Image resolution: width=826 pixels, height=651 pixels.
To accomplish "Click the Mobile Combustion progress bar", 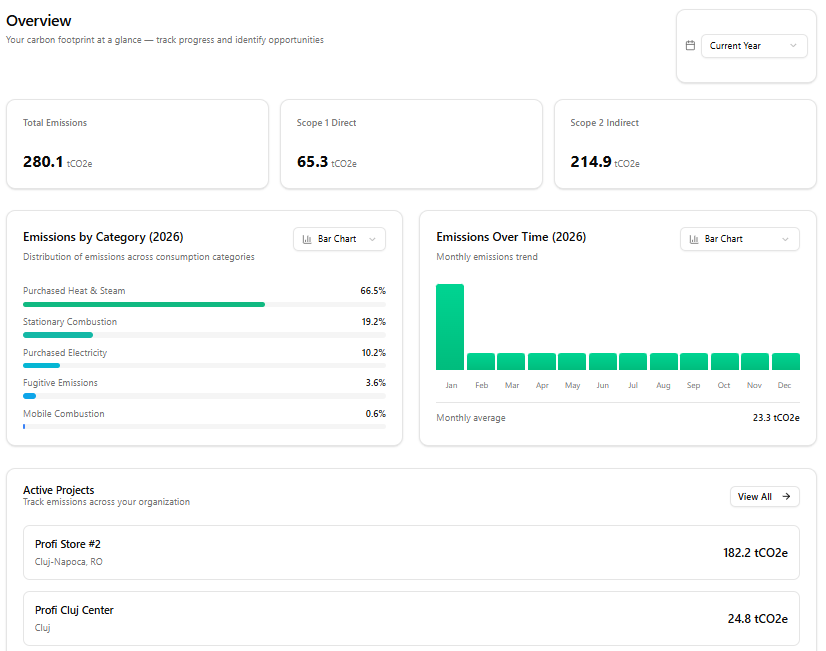I will coord(204,427).
